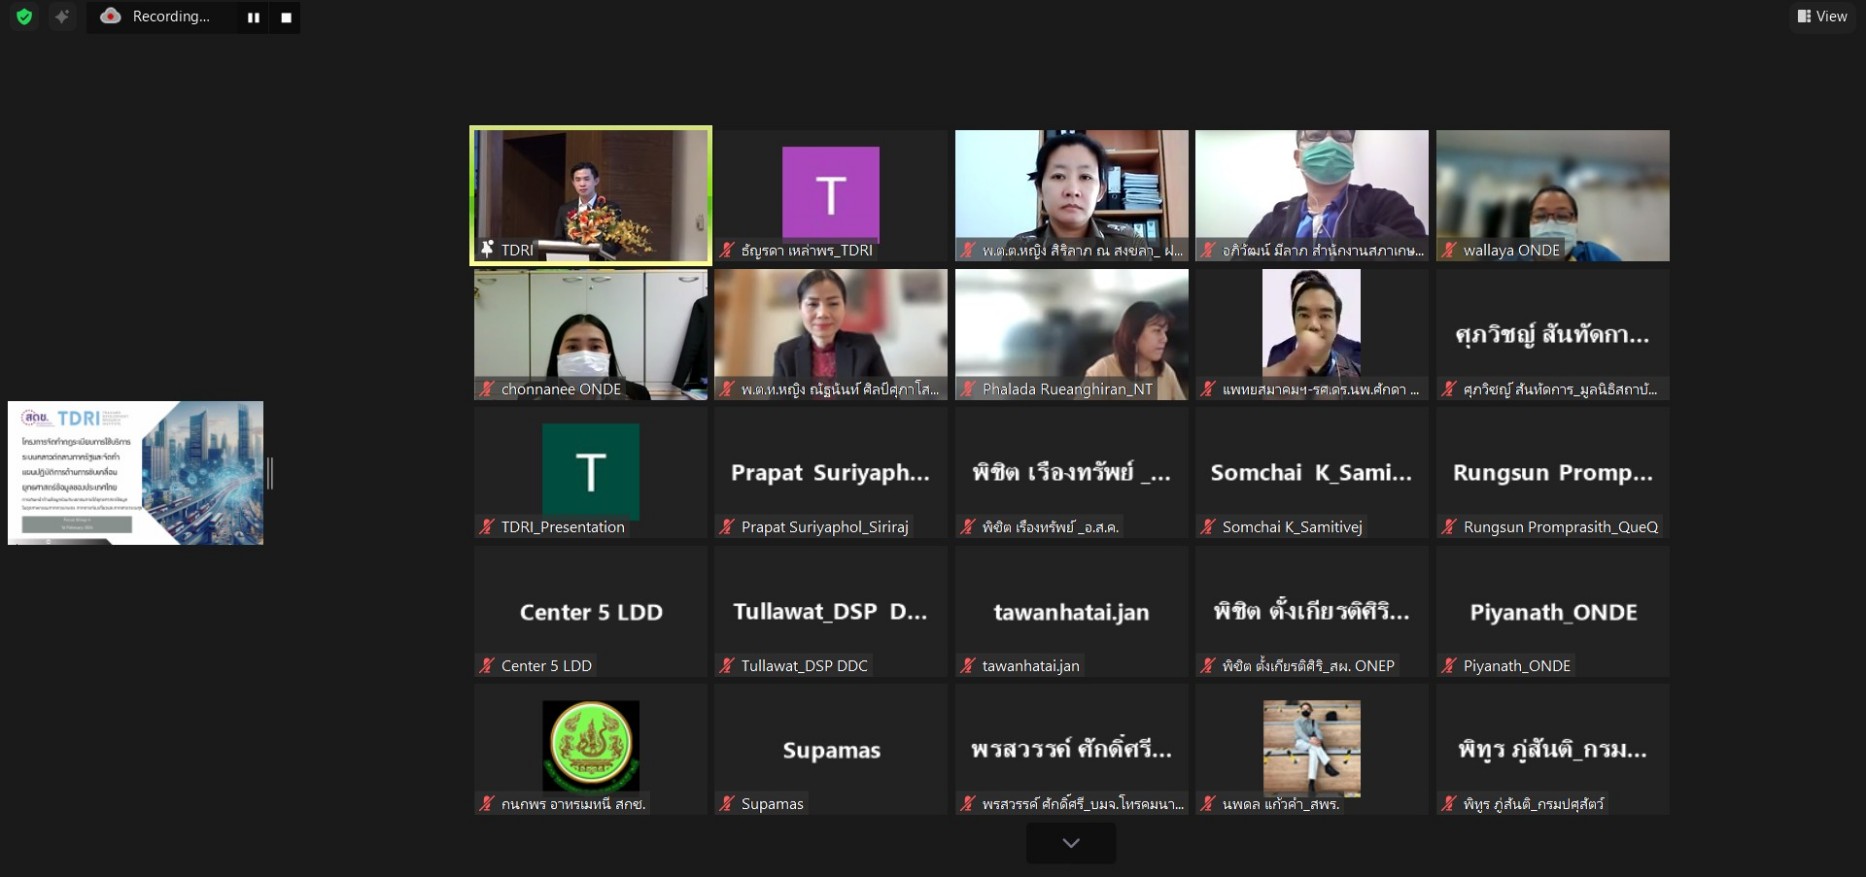Click the pin icon on TDRI tile
Viewport: 1866px width, 877px height.
[487, 249]
